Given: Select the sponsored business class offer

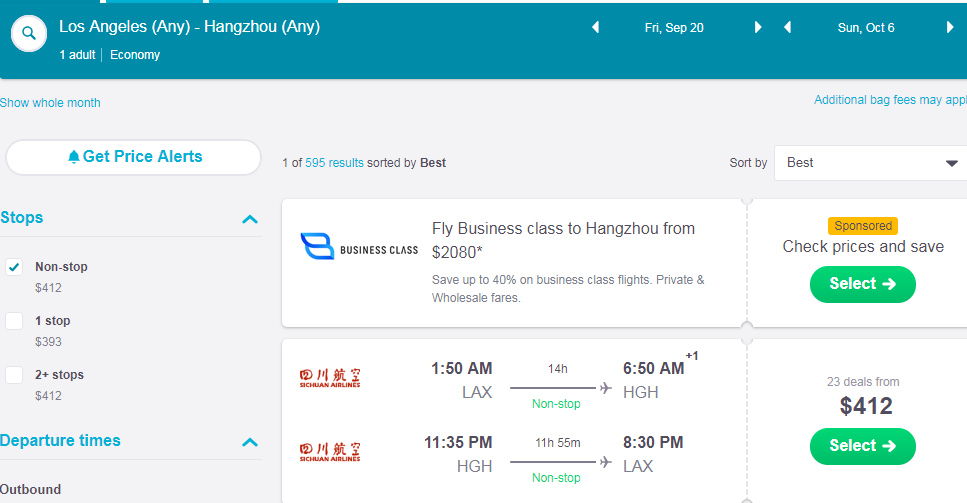Looking at the screenshot, I should point(862,284).
